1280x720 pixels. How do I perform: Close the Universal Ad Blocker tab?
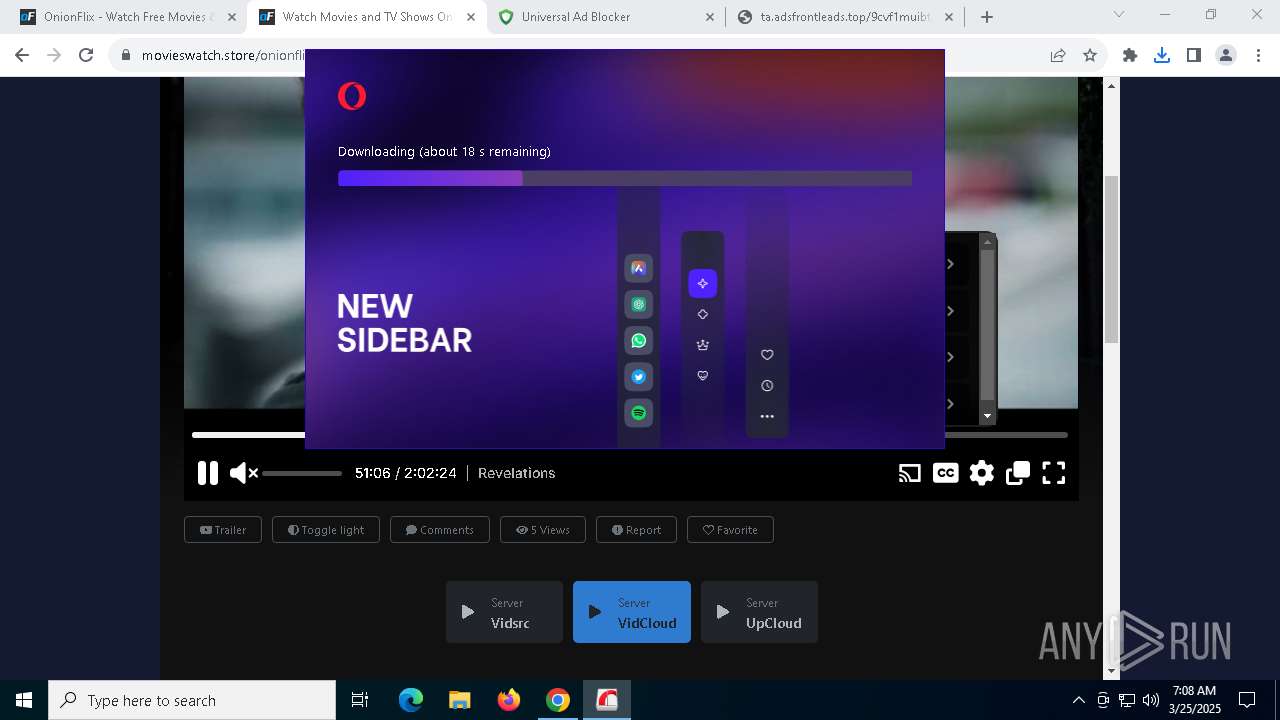click(710, 17)
